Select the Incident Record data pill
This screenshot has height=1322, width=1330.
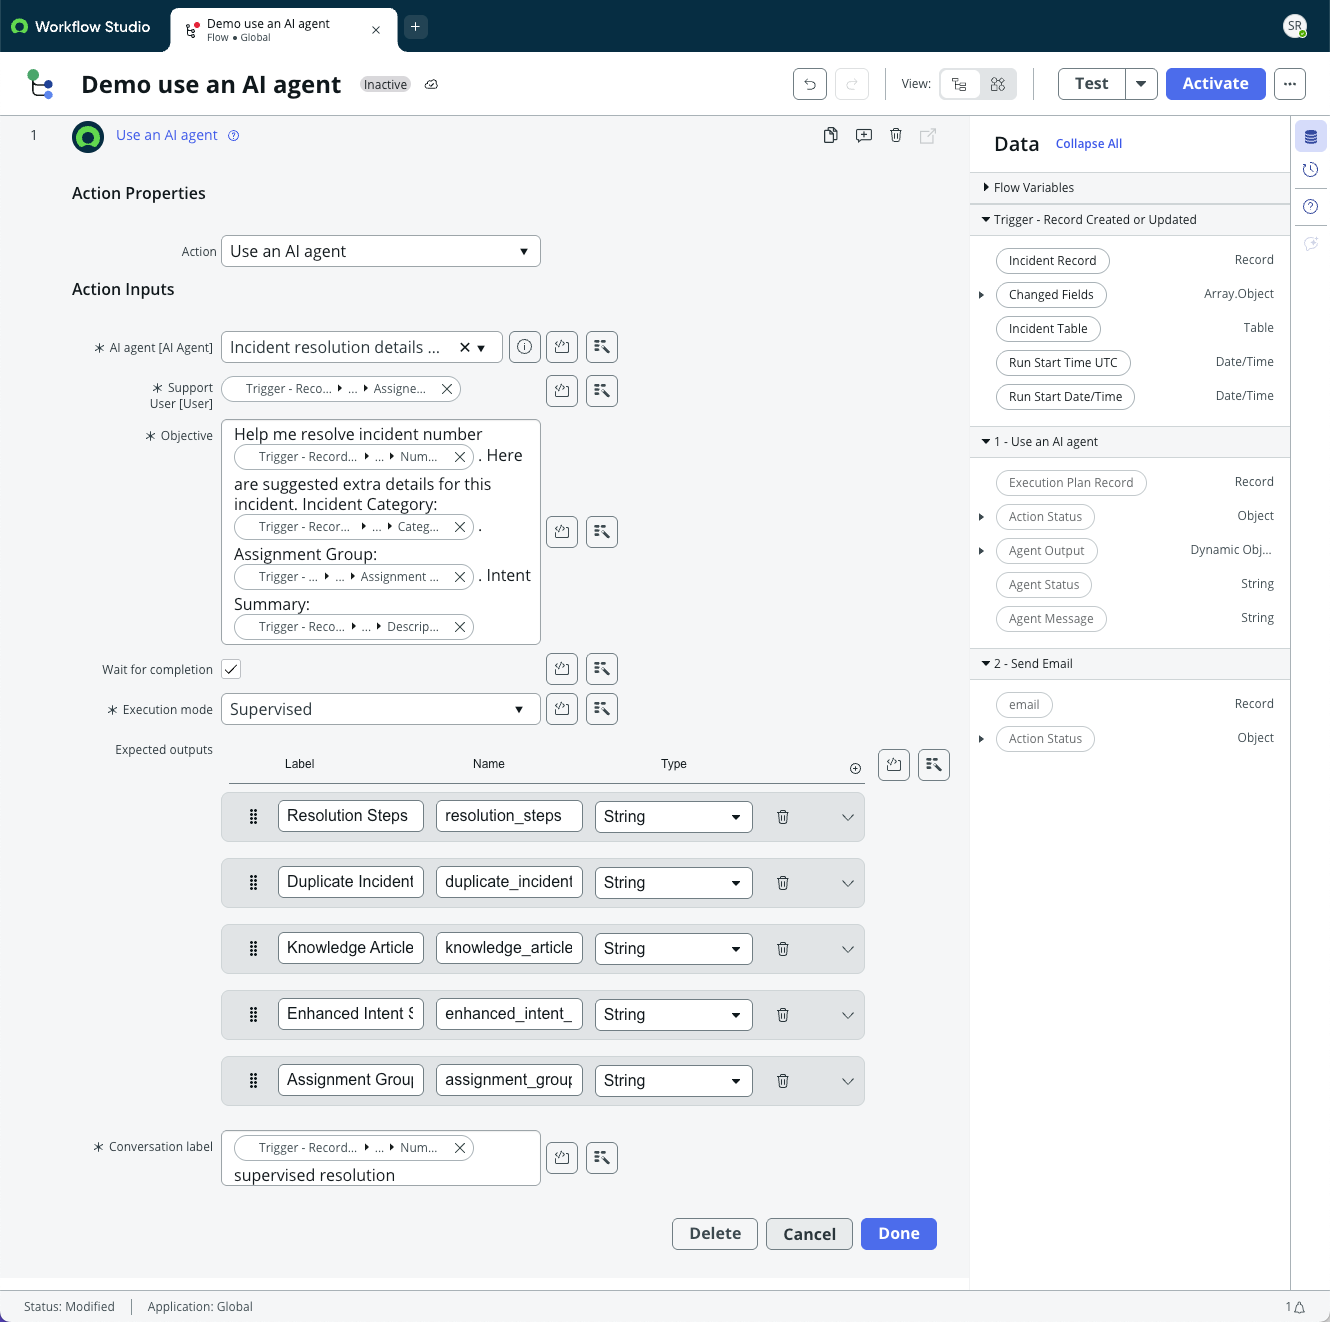click(1053, 261)
